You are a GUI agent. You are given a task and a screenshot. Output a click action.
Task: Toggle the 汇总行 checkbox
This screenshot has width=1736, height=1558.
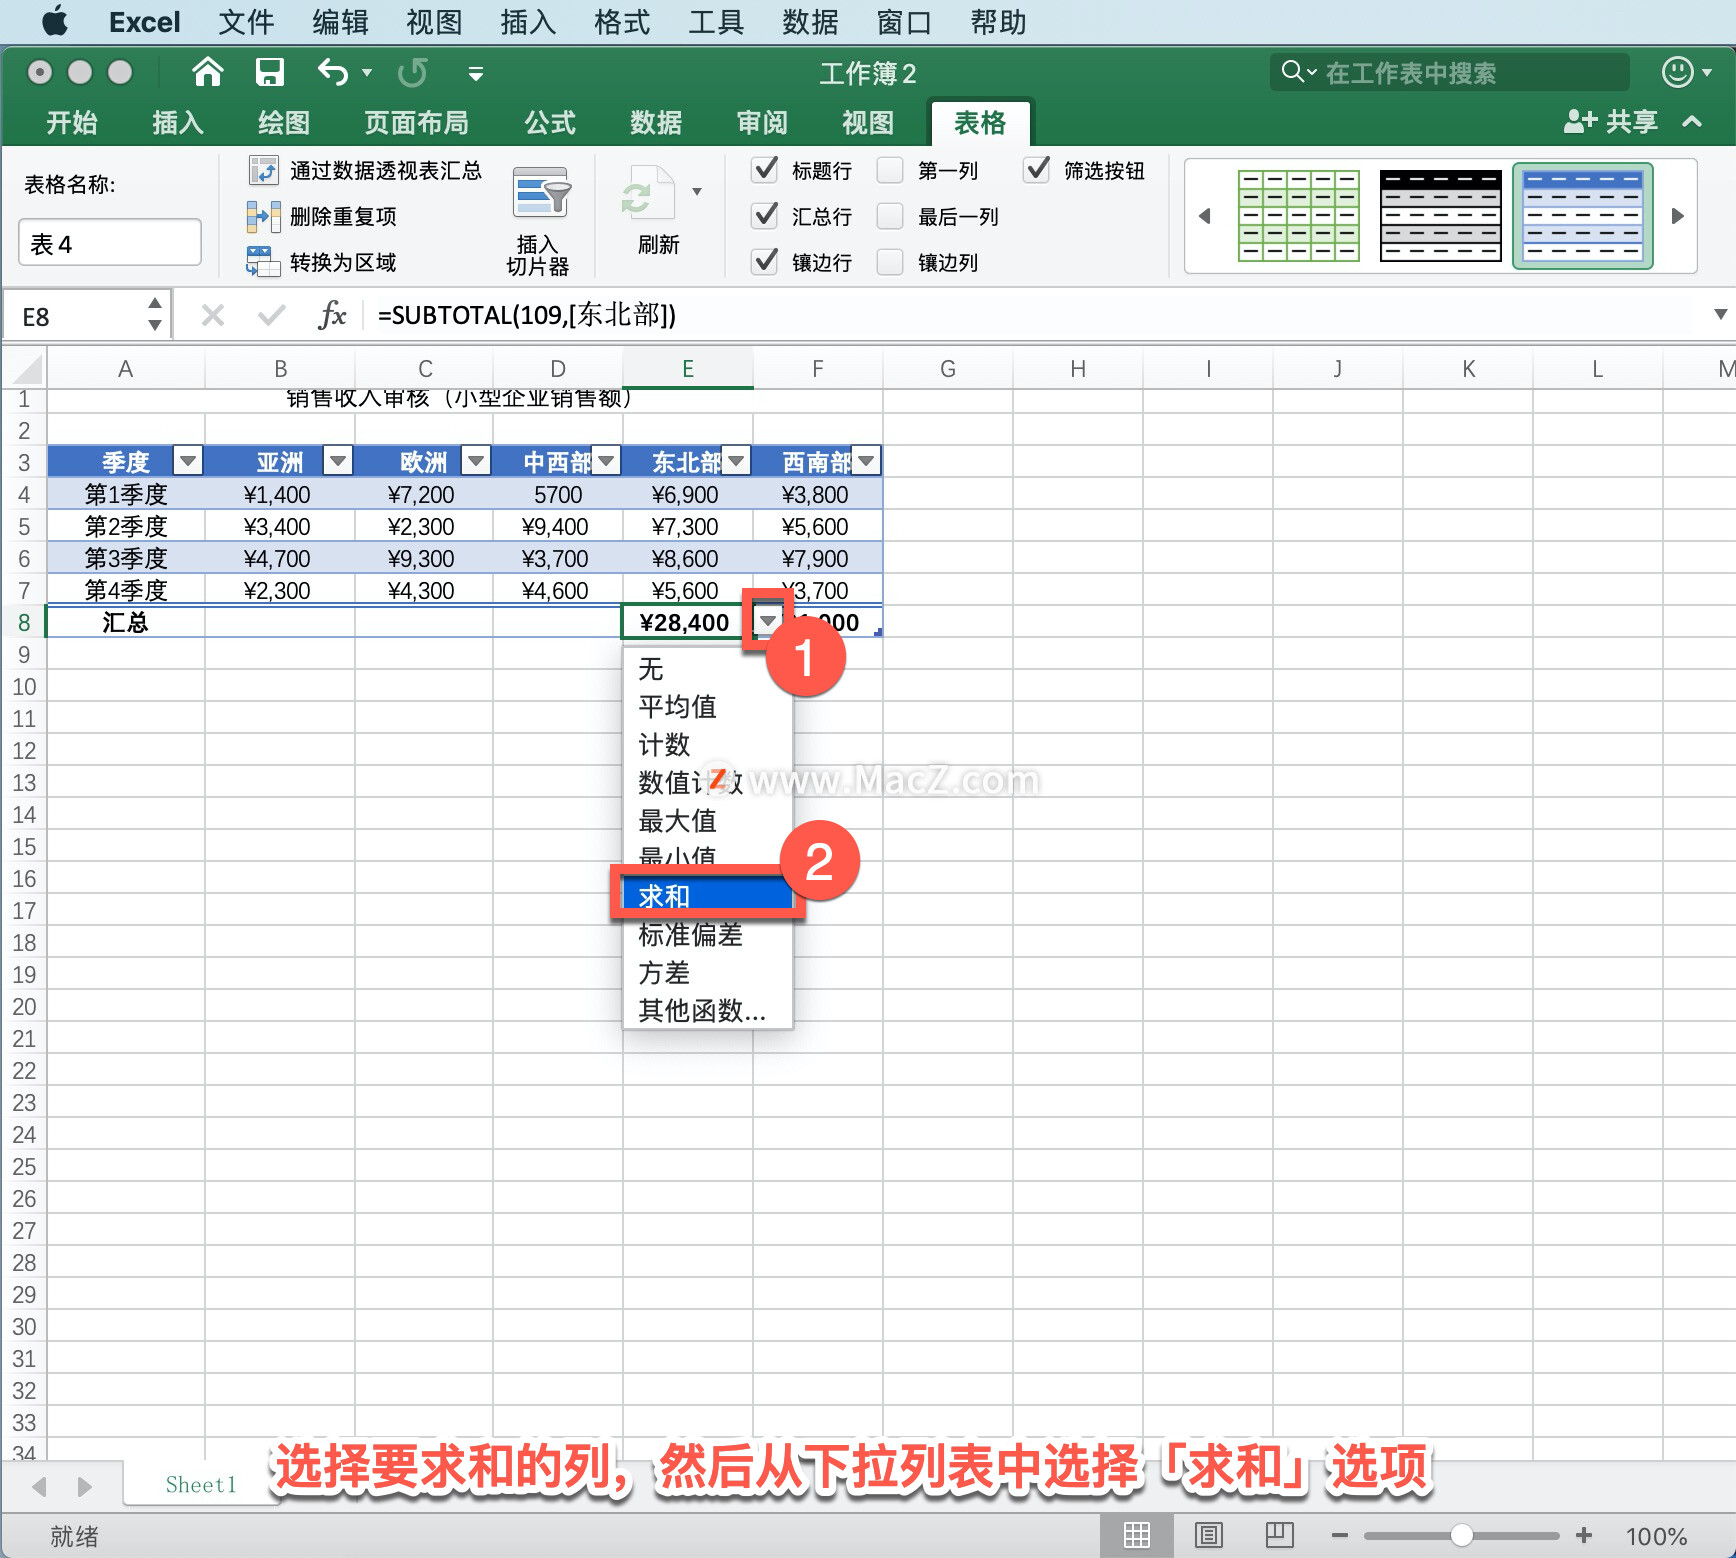pos(765,216)
